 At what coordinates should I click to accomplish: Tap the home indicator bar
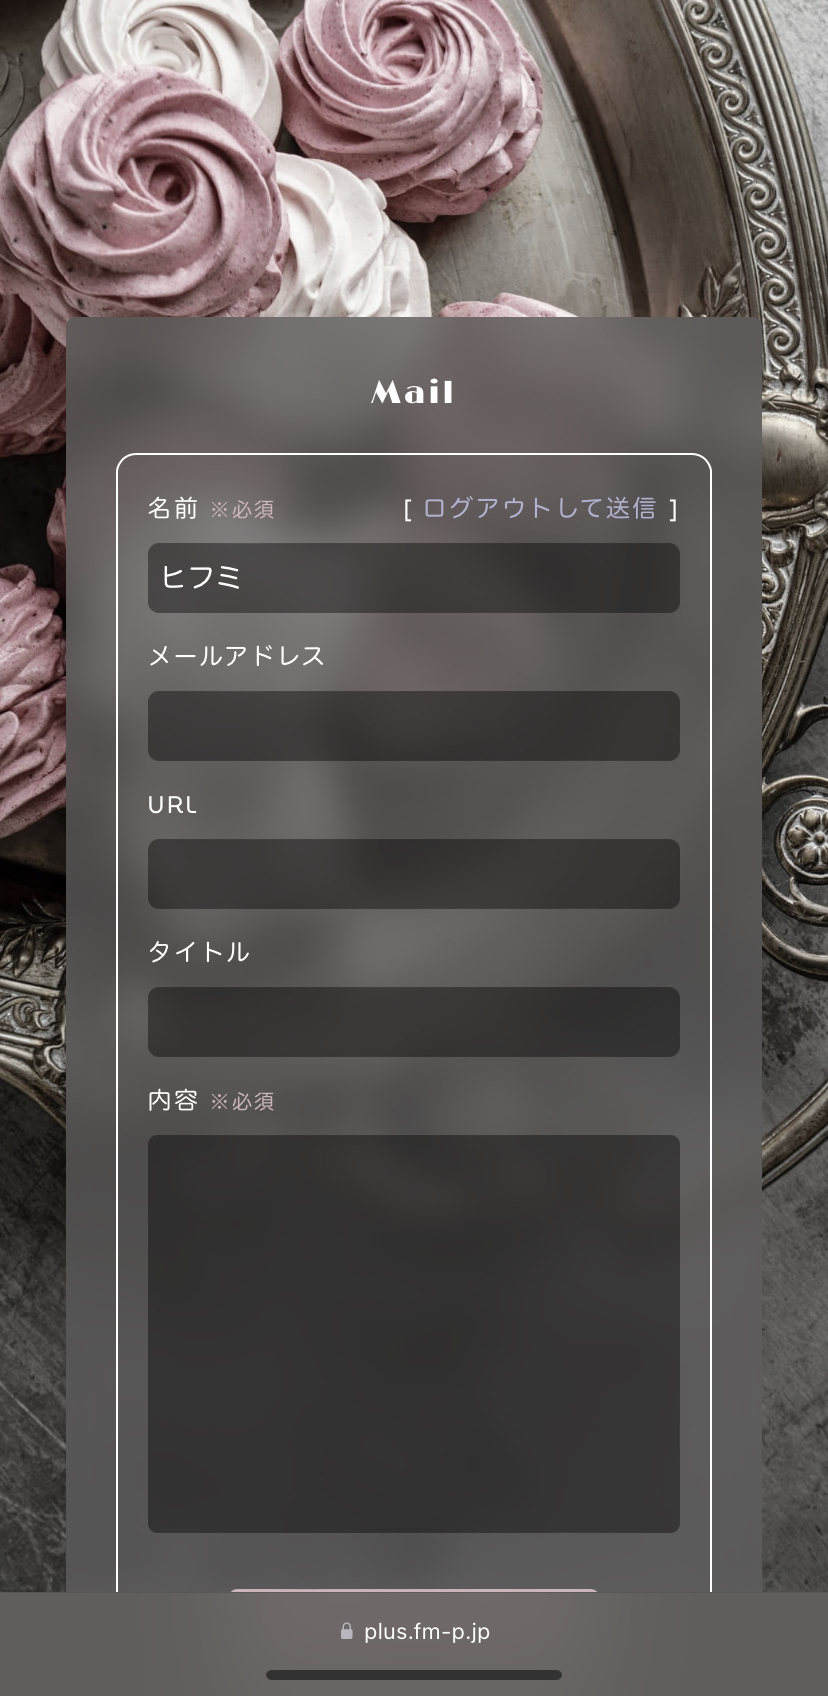click(x=414, y=1675)
